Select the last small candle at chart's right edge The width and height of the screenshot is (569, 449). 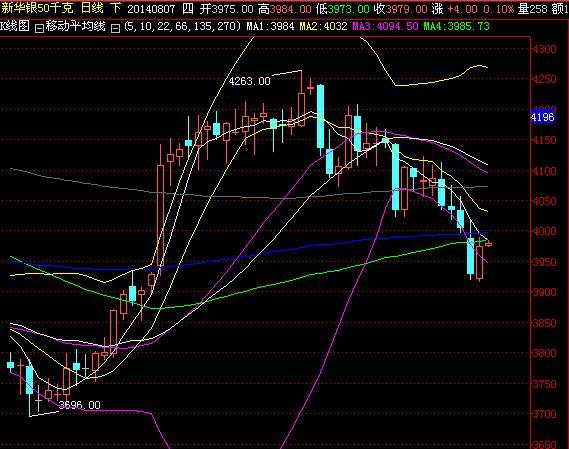488,244
